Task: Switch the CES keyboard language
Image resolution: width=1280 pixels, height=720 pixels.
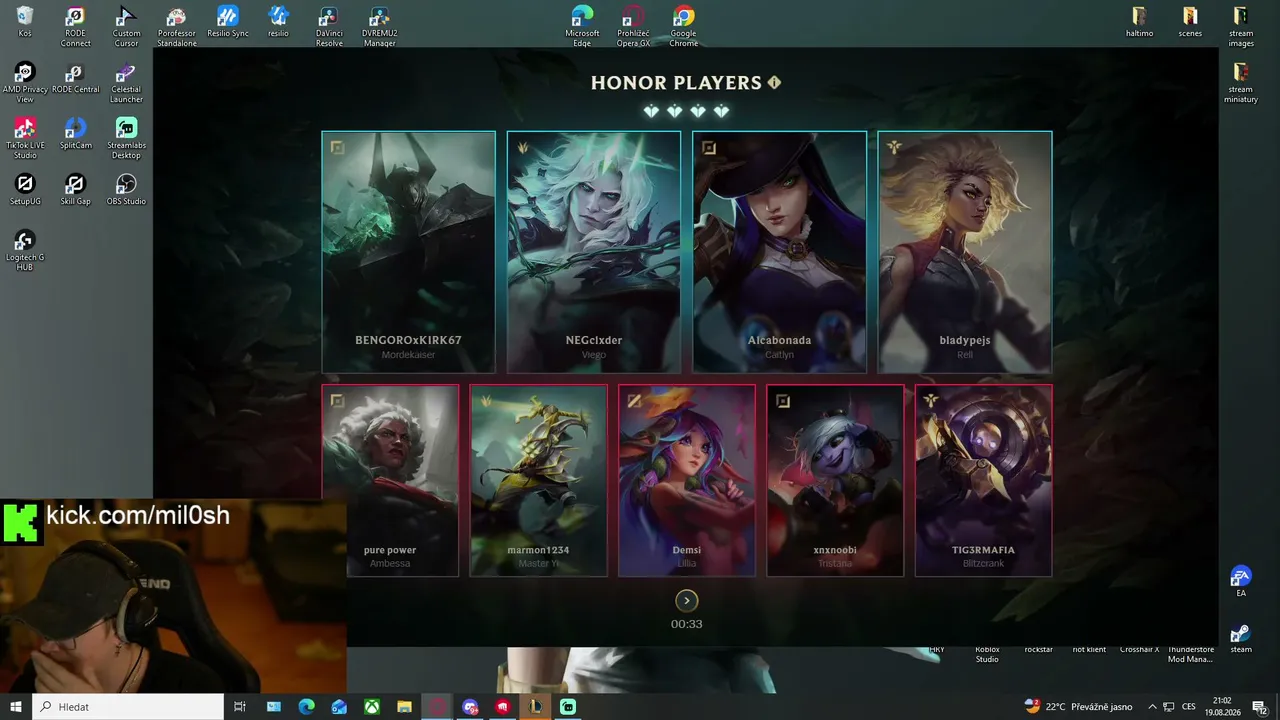Action: point(1189,707)
